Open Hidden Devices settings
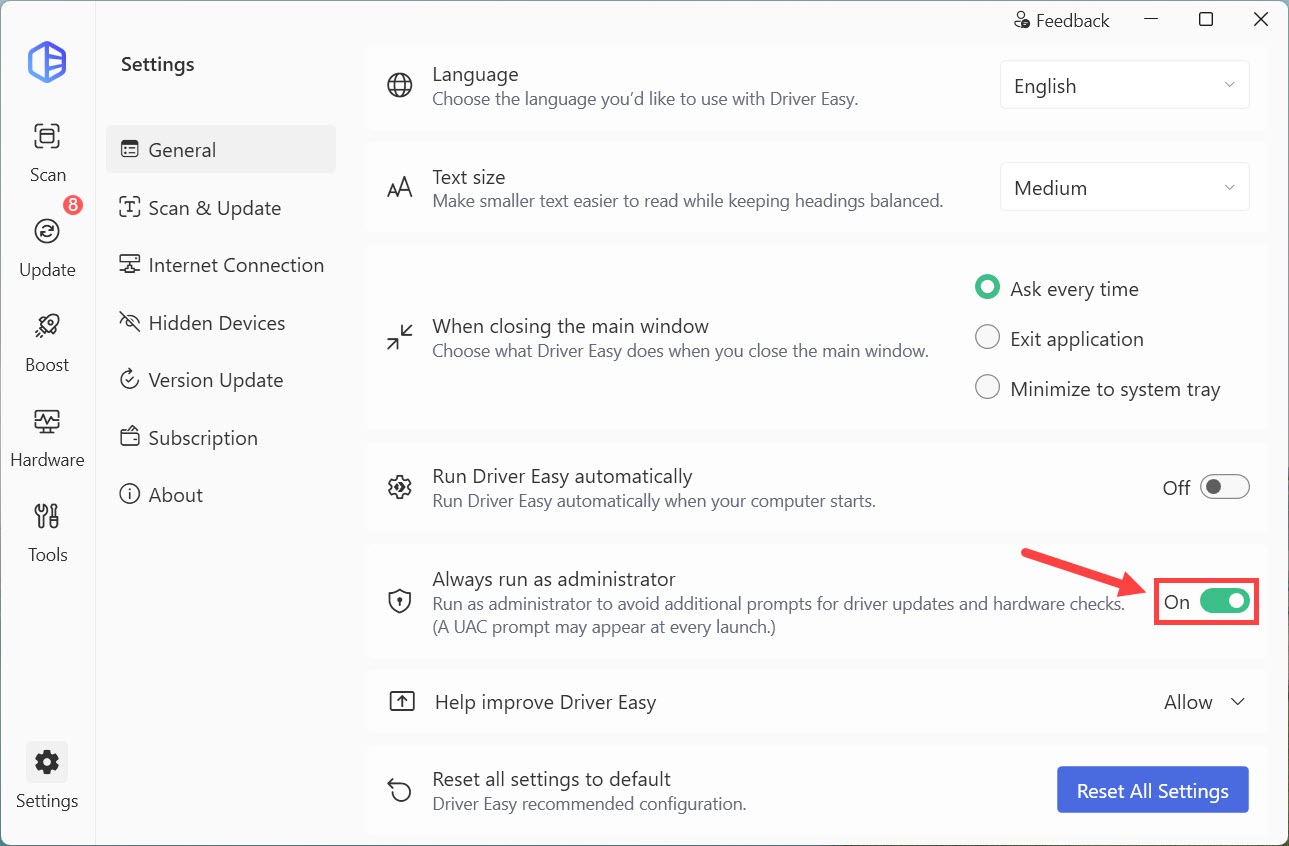Image resolution: width=1289 pixels, height=846 pixels. pyautogui.click(x=221, y=323)
